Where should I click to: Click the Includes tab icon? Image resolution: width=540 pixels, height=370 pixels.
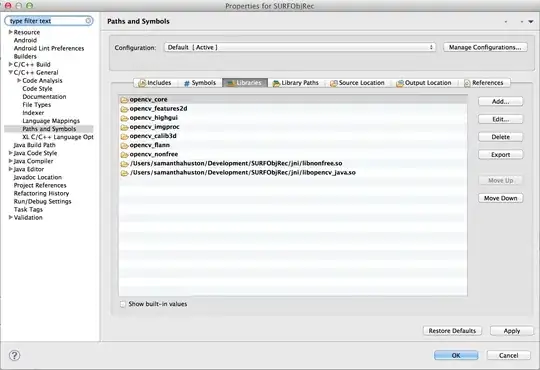(x=142, y=83)
